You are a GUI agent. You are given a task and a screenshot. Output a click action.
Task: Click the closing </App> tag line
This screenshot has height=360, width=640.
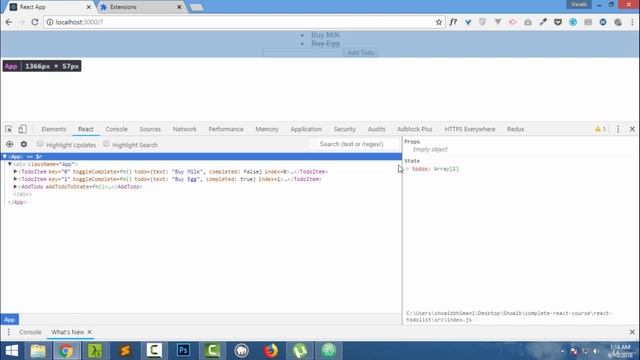(17, 202)
